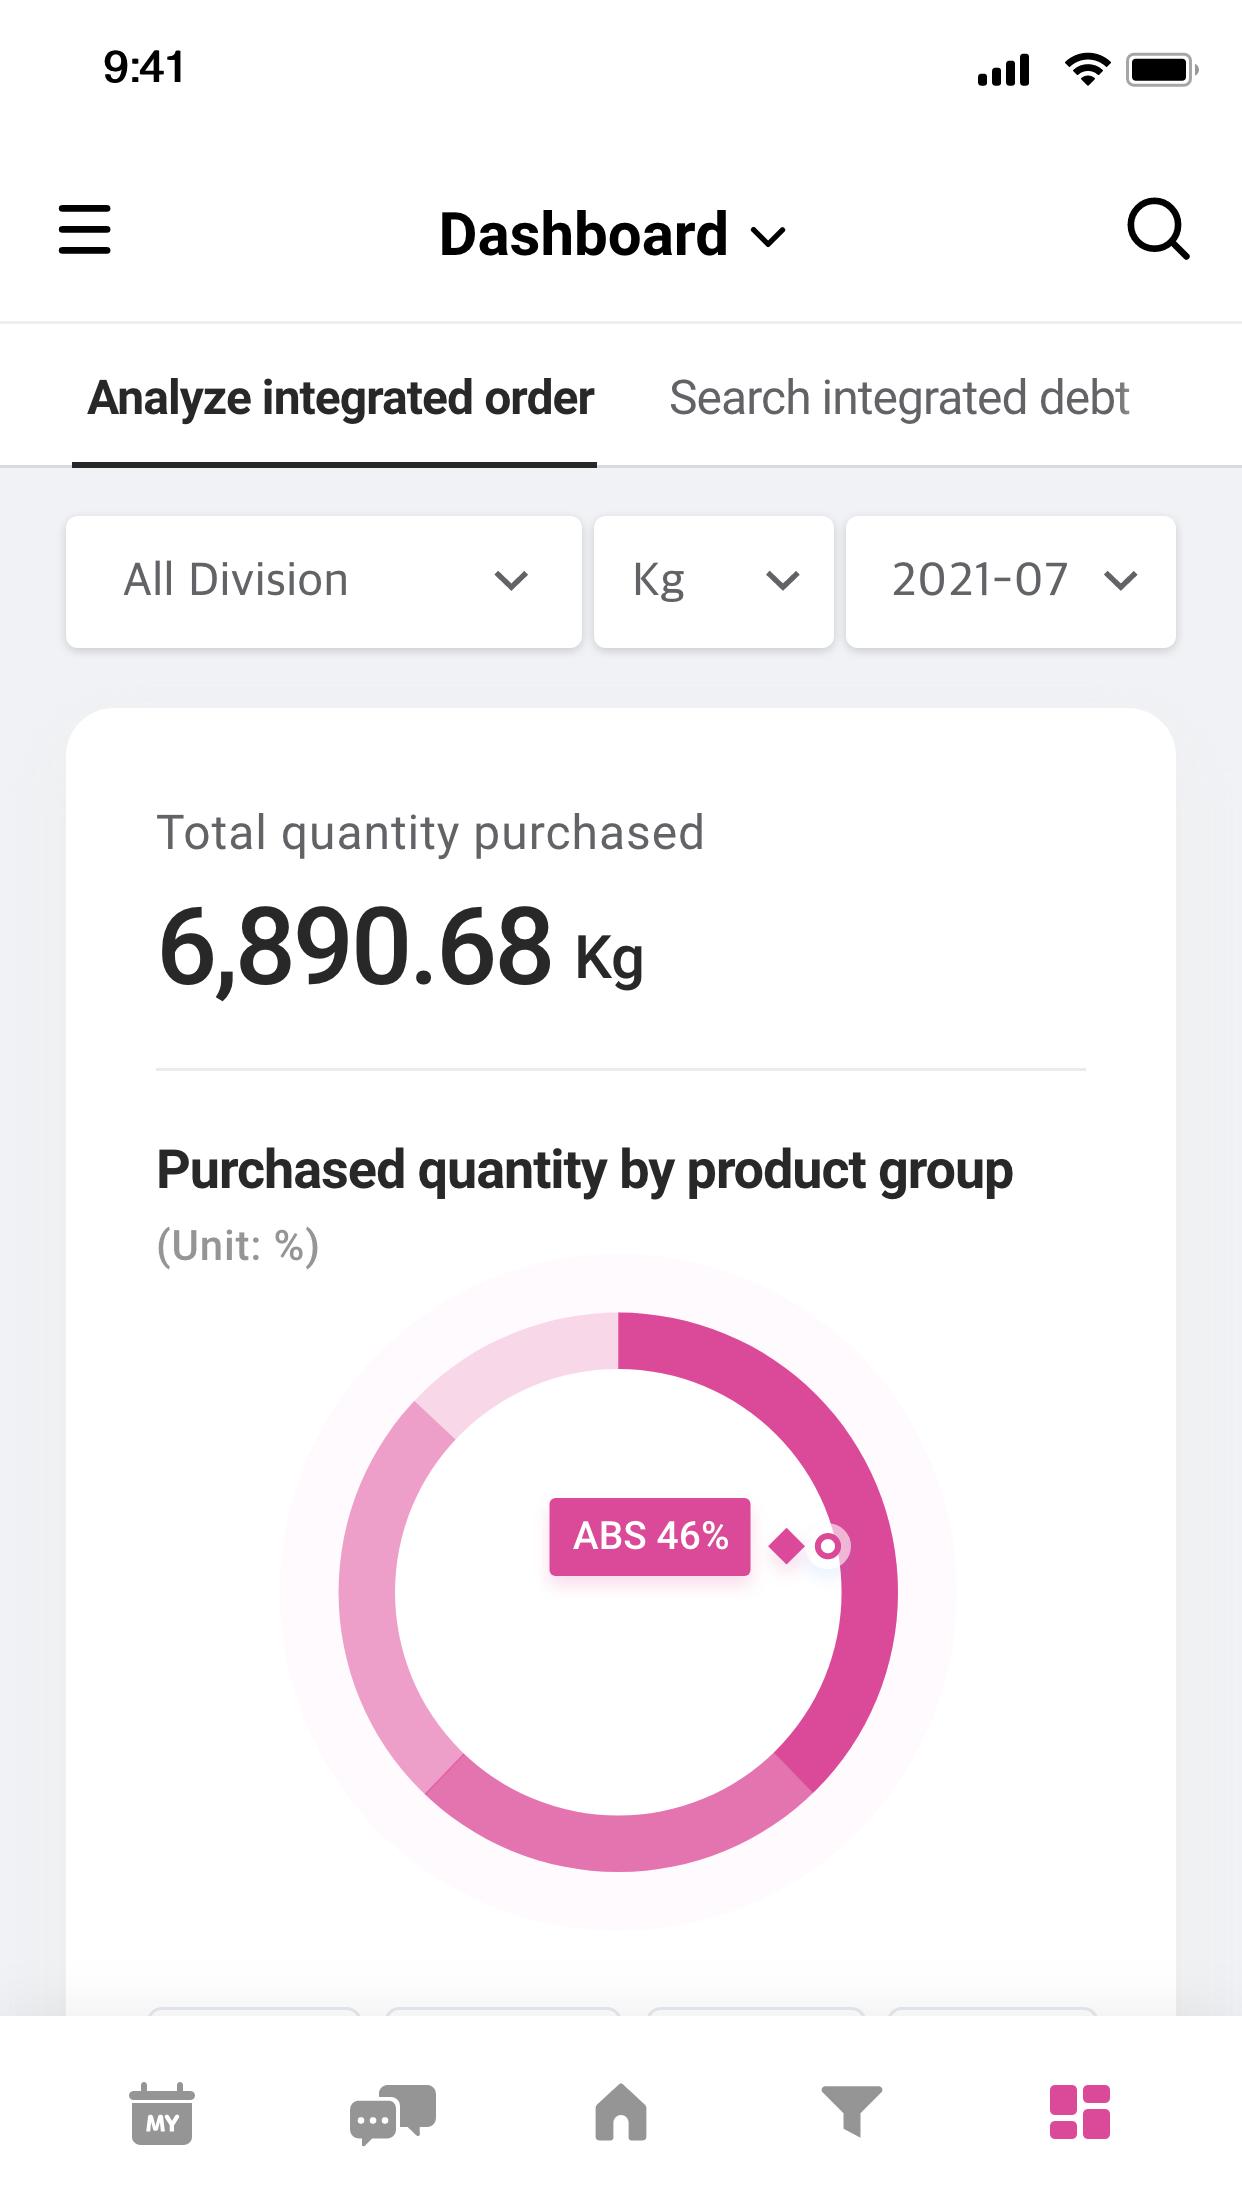Tap the diamond marker beside ABS label
The image size is (1242, 2208).
coord(787,1546)
